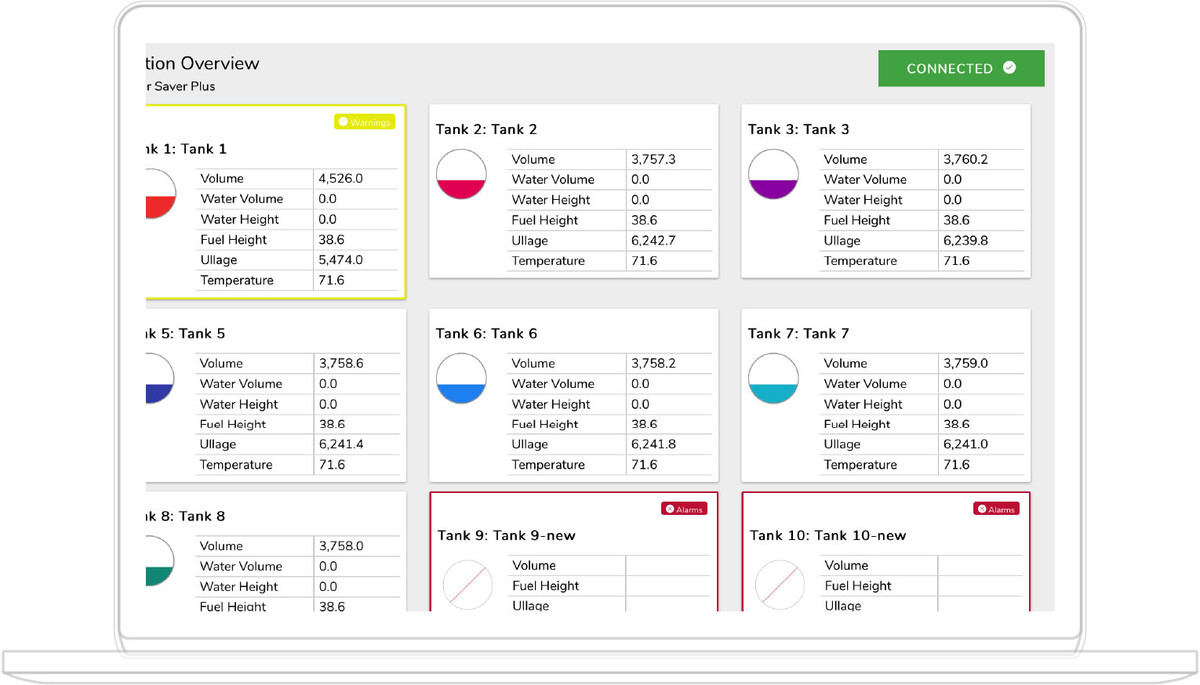Select the 'Tank 9: Tank 9-new' title

click(x=507, y=535)
